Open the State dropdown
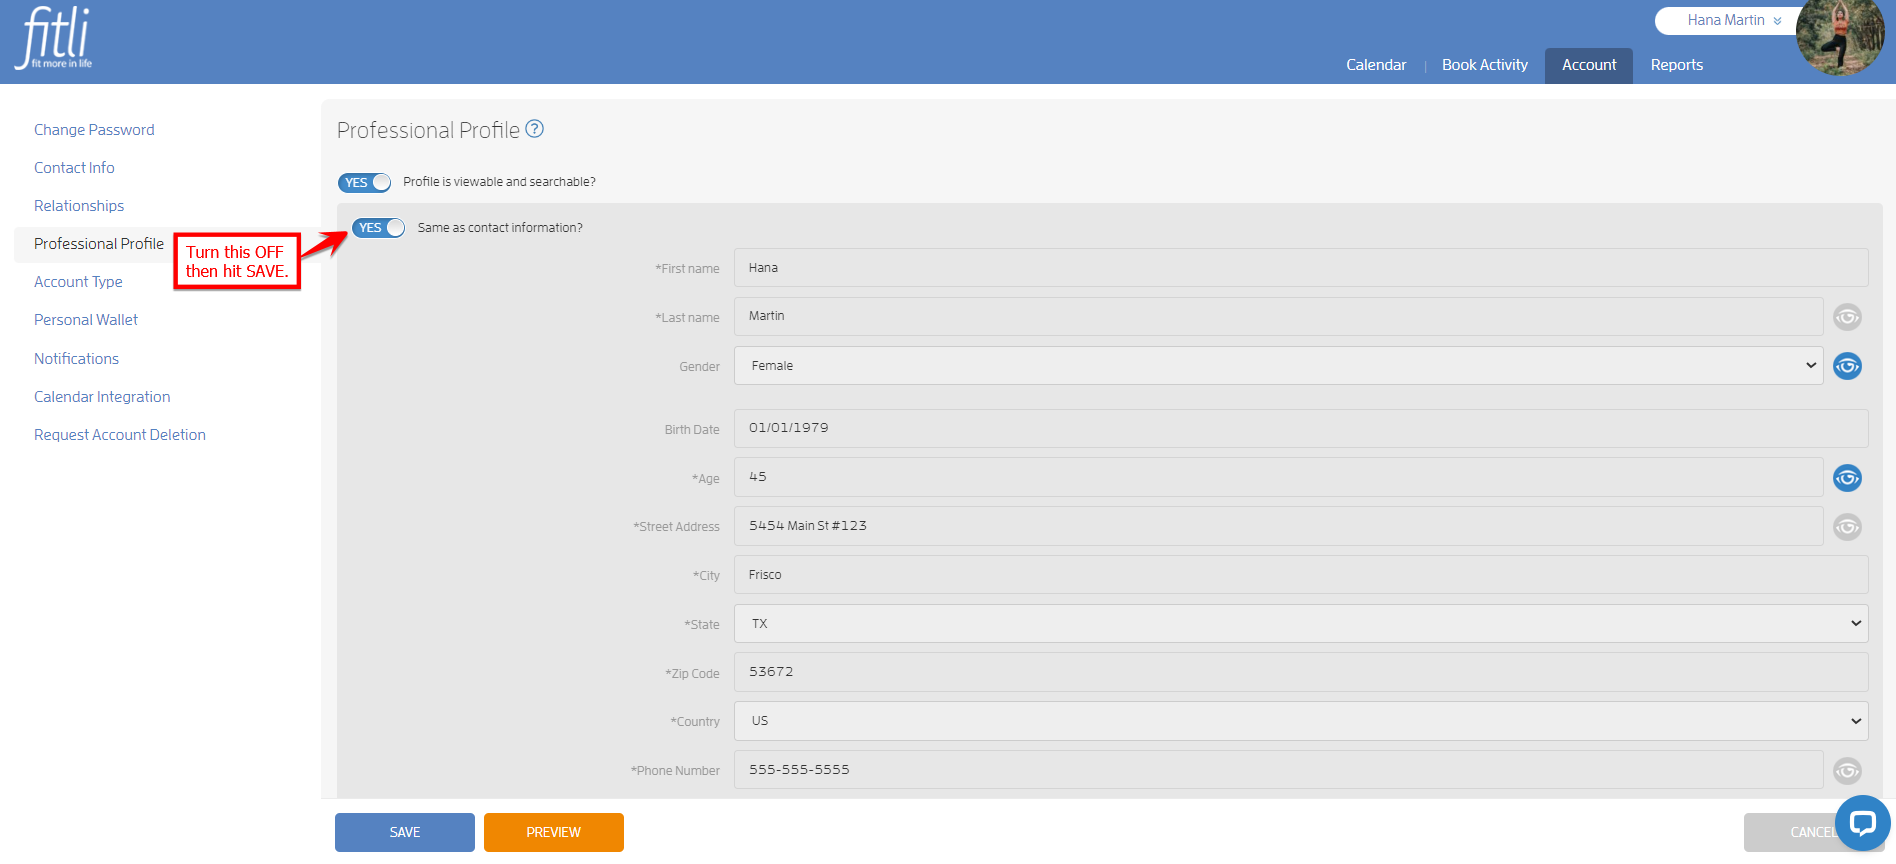Screen dimensions: 1896x864 1301,624
